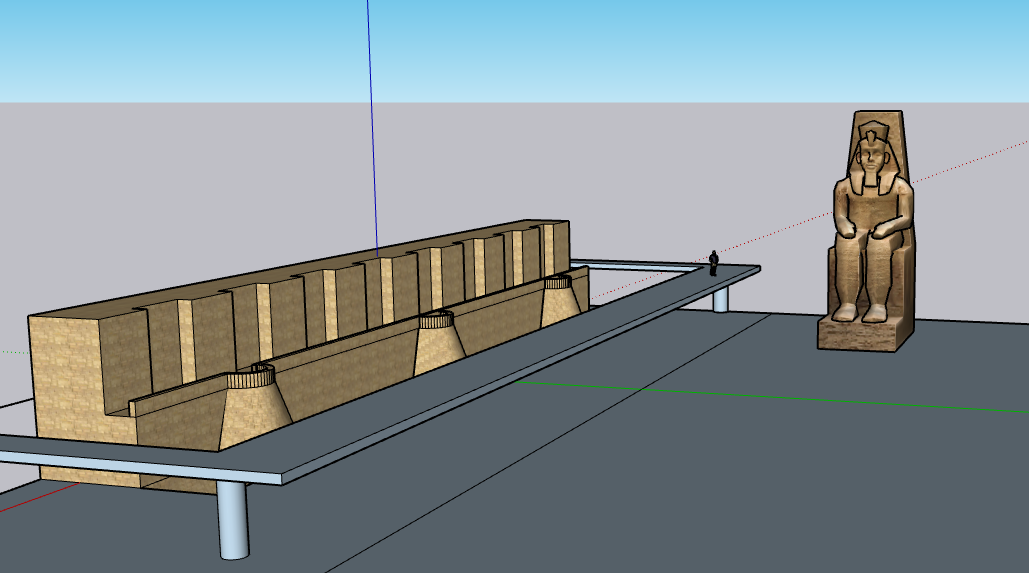1029x573 pixels.
Task: Click the far support pillar under the walkway
Action: tap(721, 299)
